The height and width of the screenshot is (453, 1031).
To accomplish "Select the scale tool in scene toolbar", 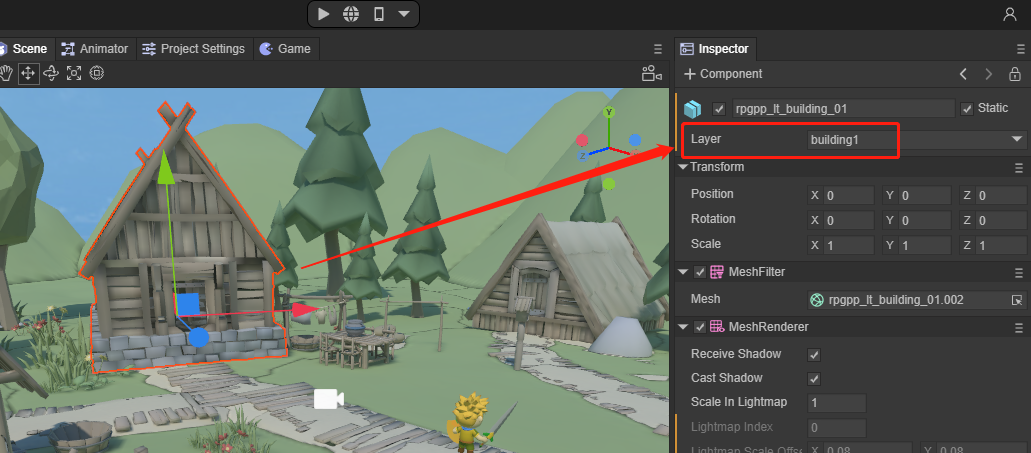I will (x=74, y=73).
